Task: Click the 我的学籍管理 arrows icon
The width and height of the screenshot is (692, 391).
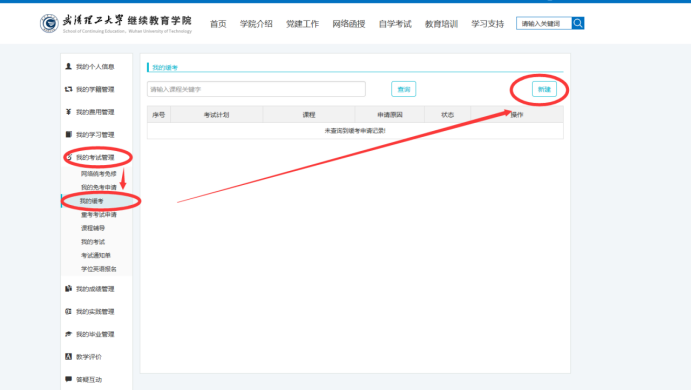Action: pyautogui.click(x=68, y=89)
